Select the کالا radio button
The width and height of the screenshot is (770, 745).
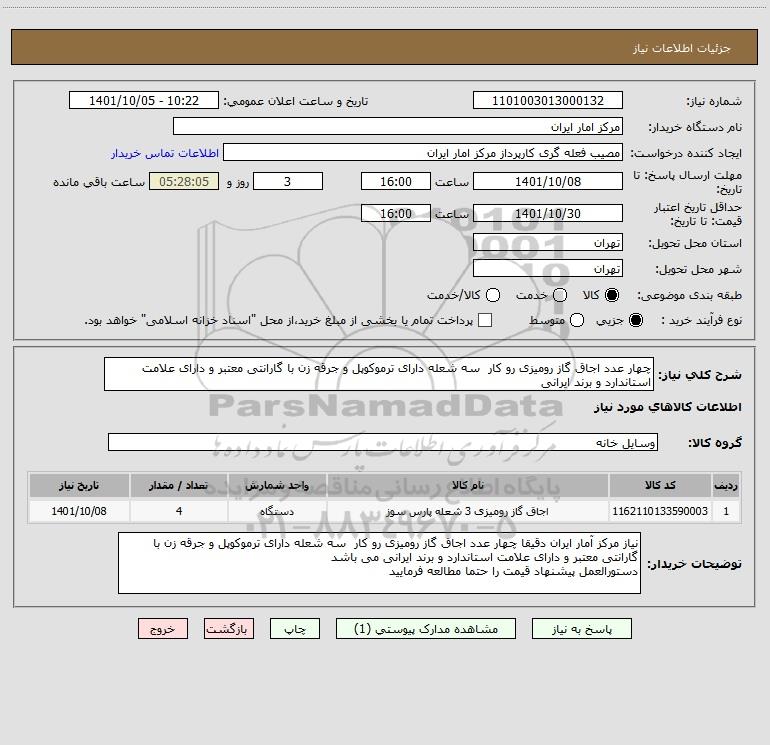[612, 295]
